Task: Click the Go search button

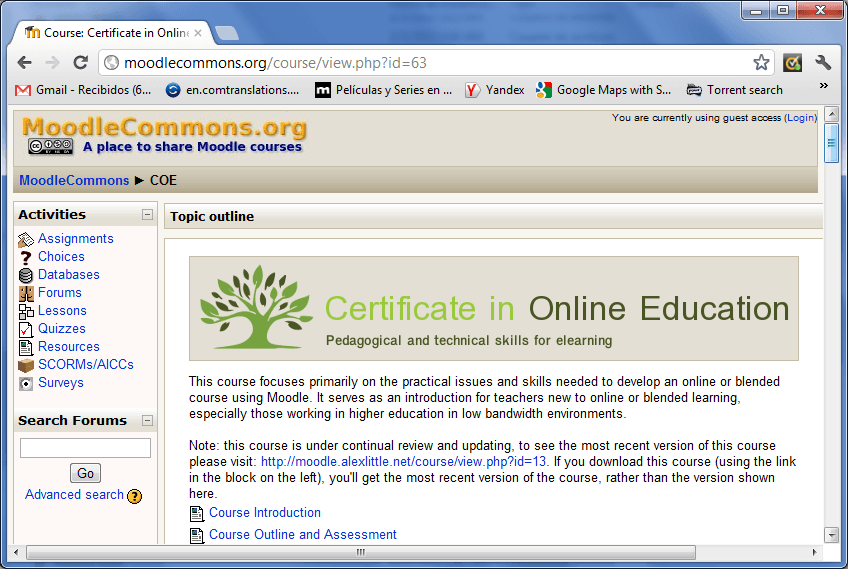Action: point(85,473)
